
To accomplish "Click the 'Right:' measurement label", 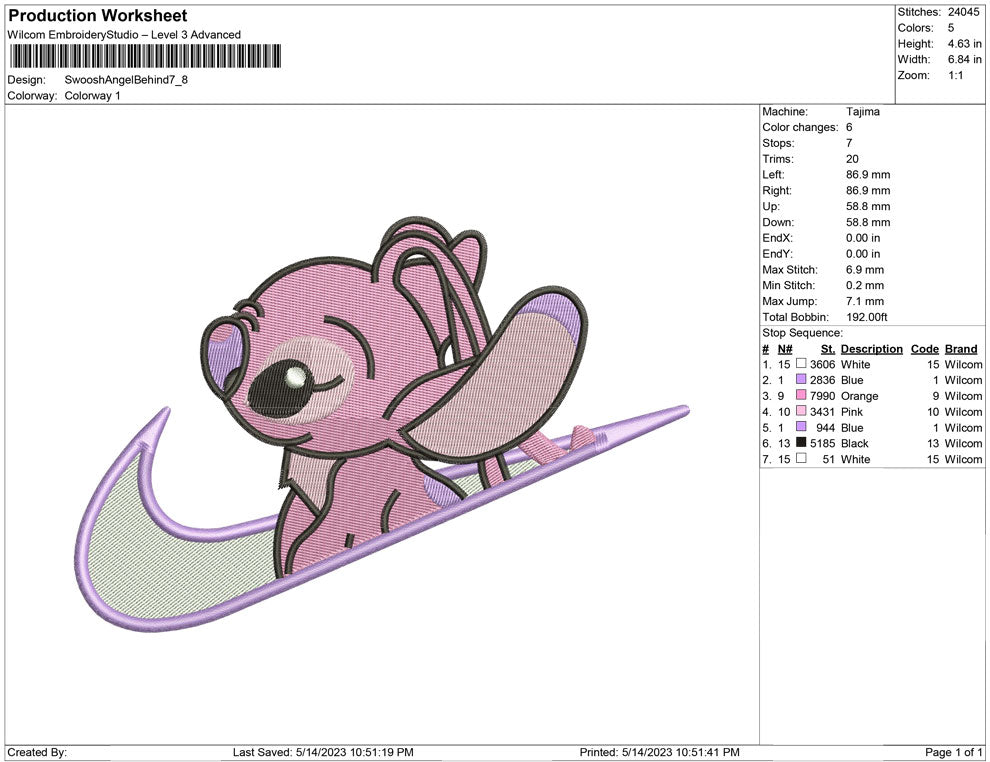I will (x=777, y=190).
